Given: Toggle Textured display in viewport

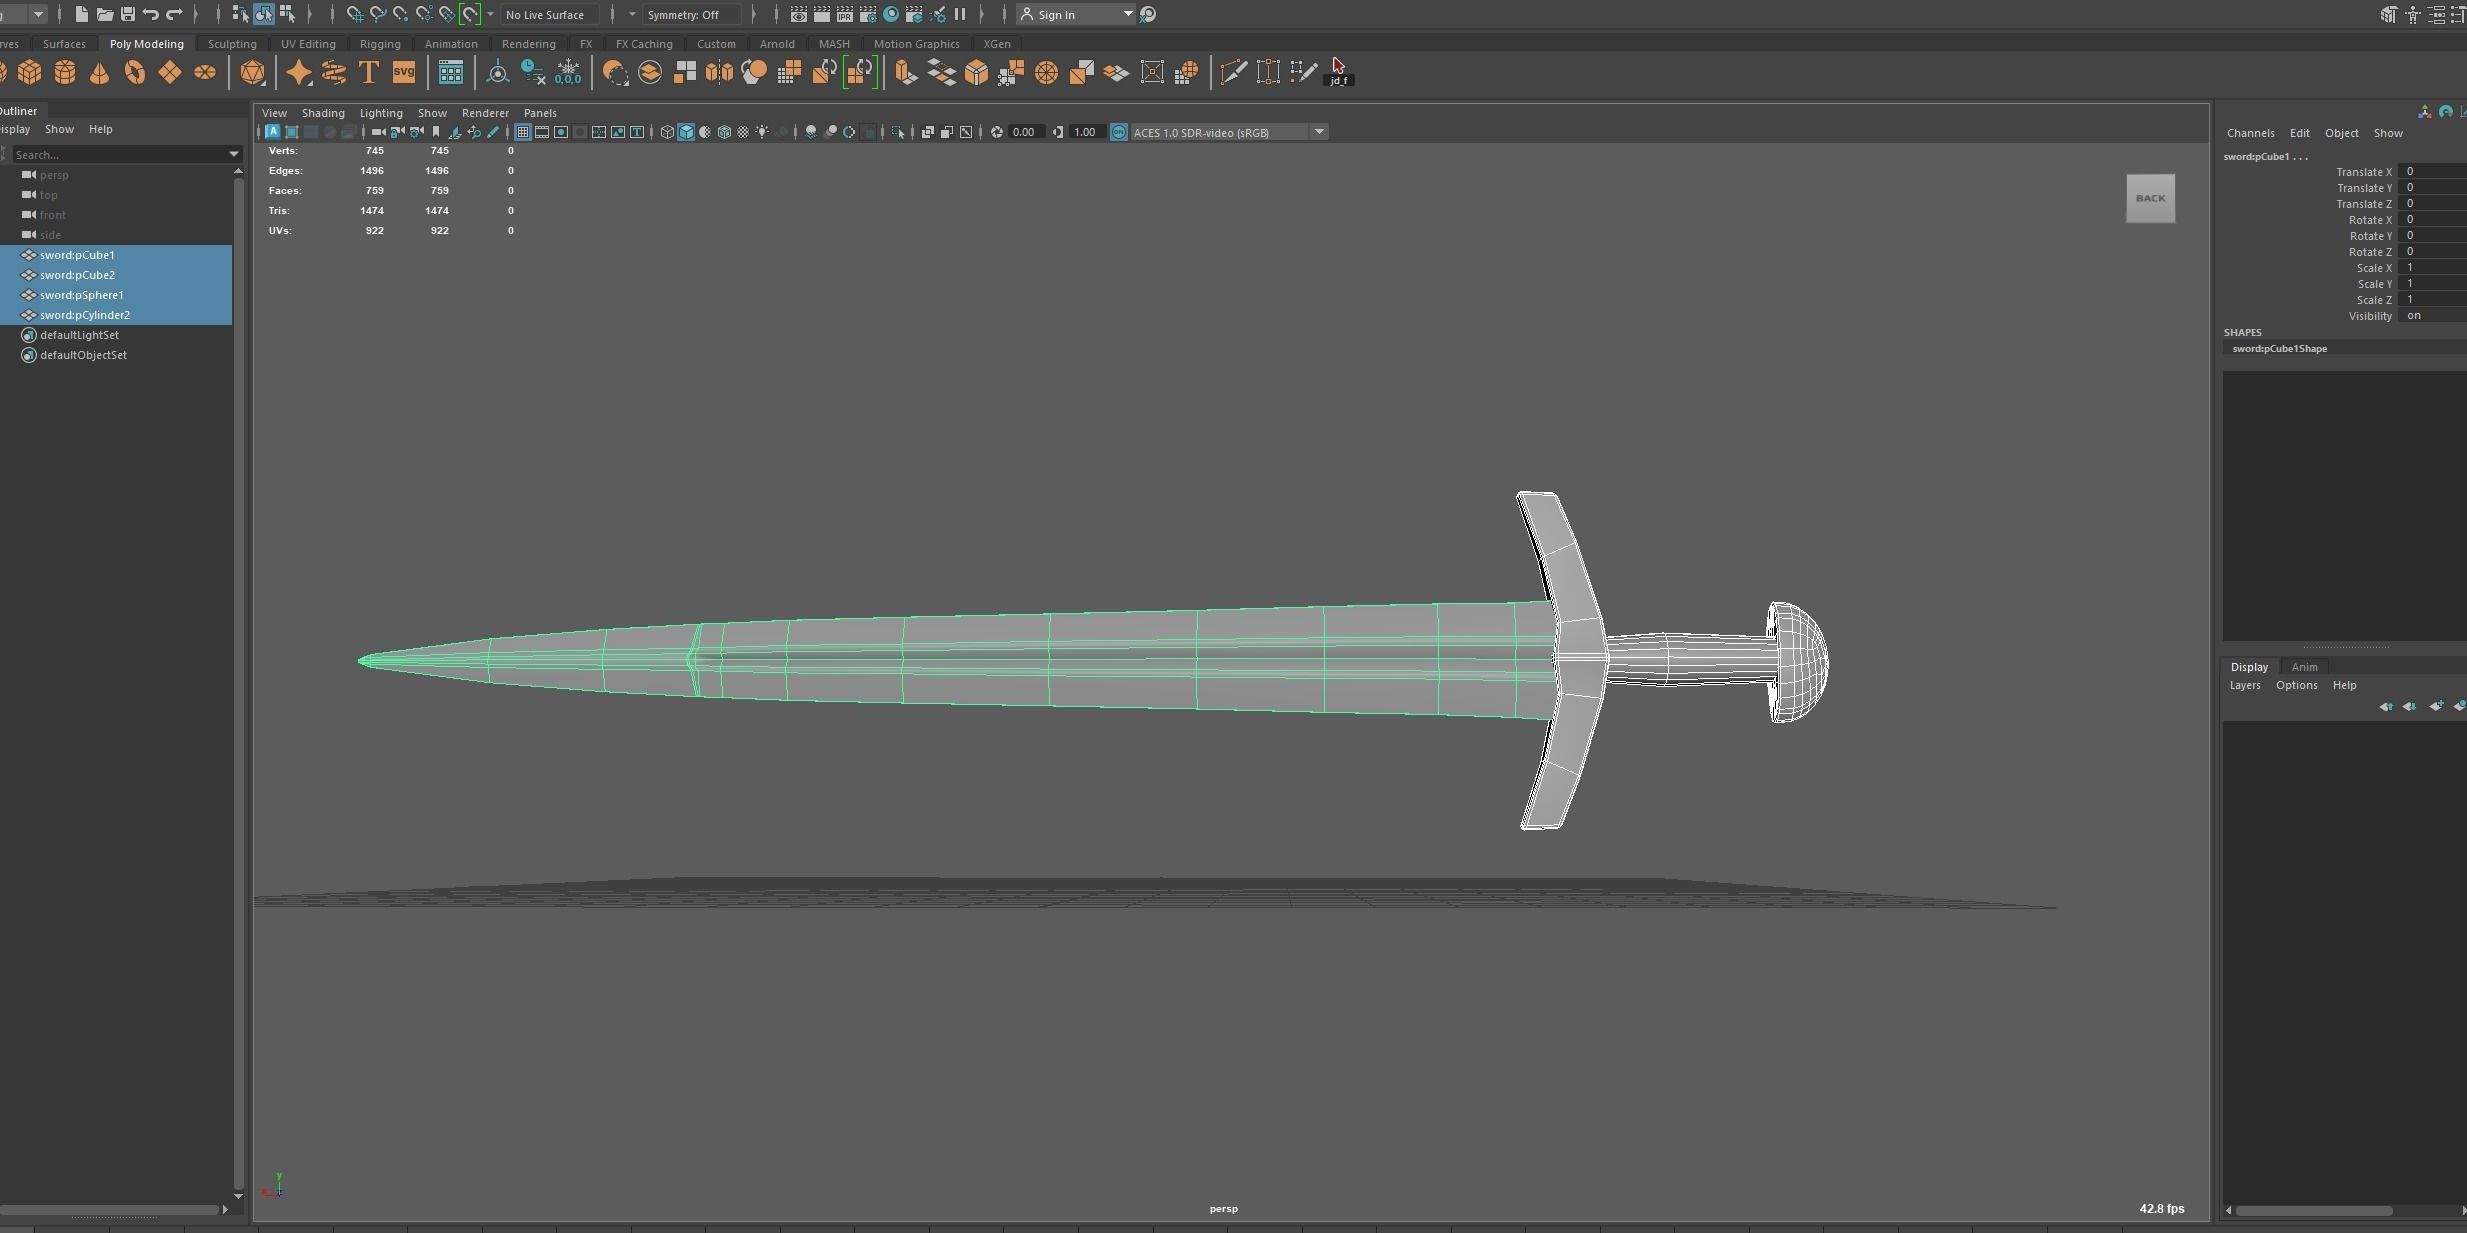Looking at the screenshot, I should [743, 132].
